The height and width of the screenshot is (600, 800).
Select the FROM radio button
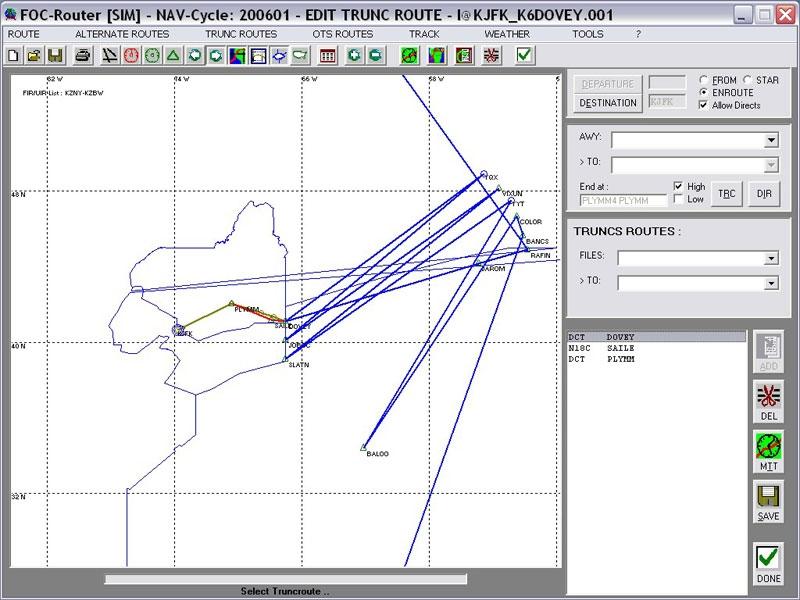point(705,80)
